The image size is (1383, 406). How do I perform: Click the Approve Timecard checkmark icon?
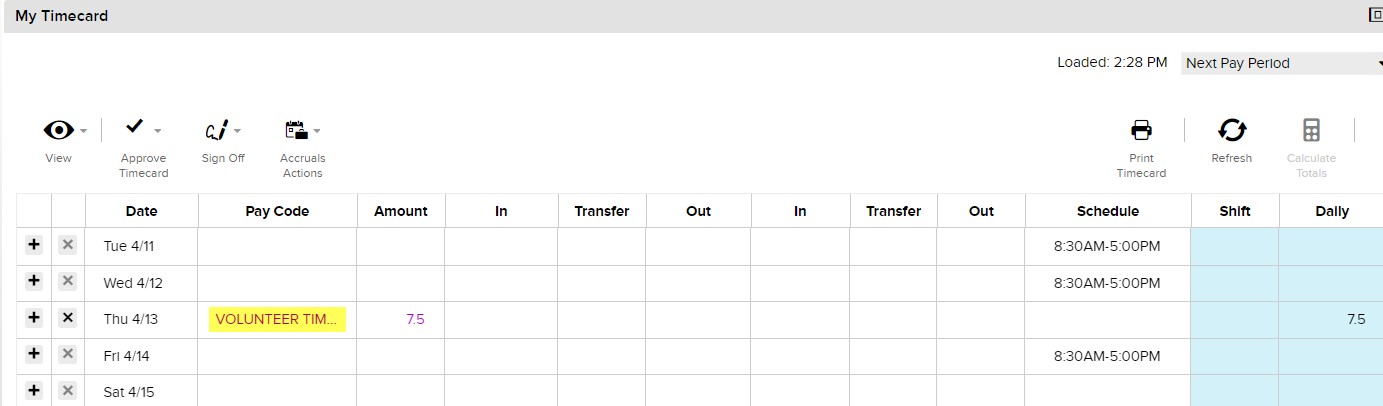point(135,127)
